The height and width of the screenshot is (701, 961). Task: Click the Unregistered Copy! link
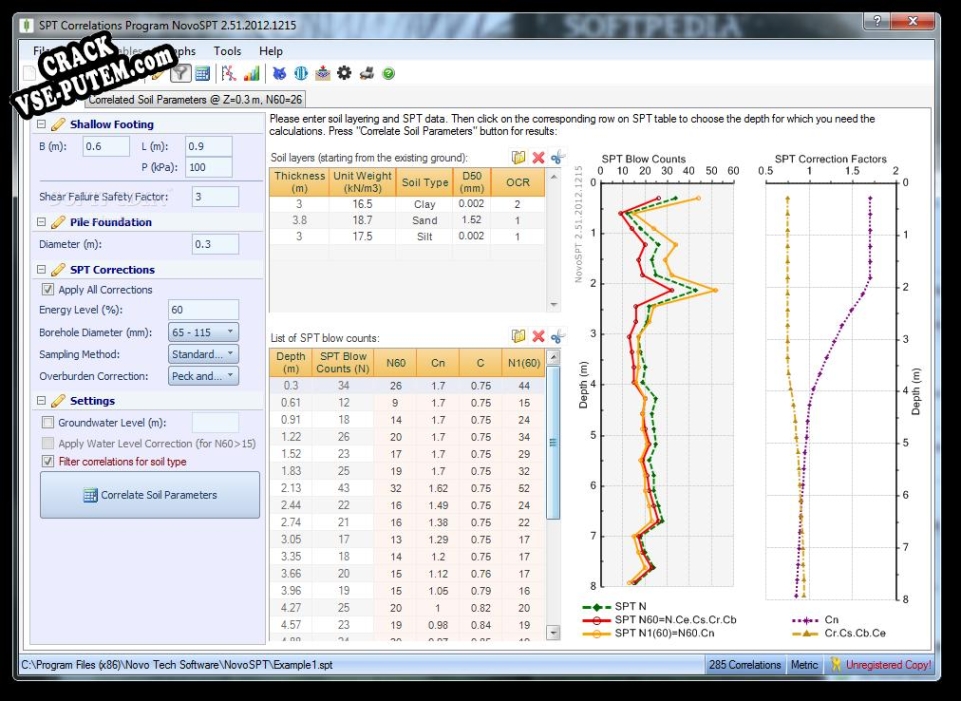pyautogui.click(x=888, y=664)
